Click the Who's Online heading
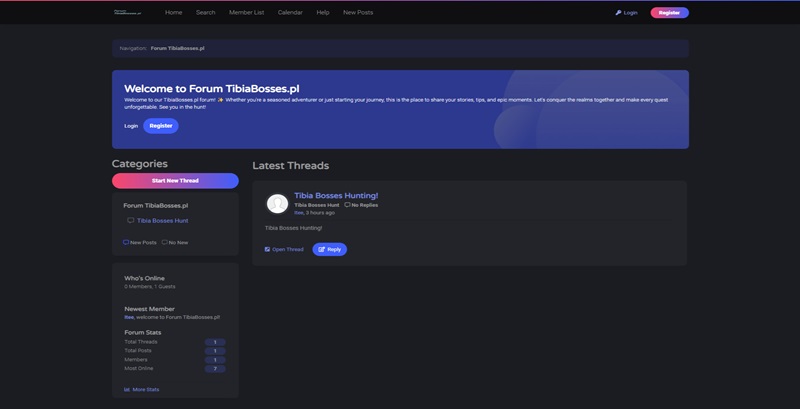This screenshot has width=800, height=409. (144, 278)
